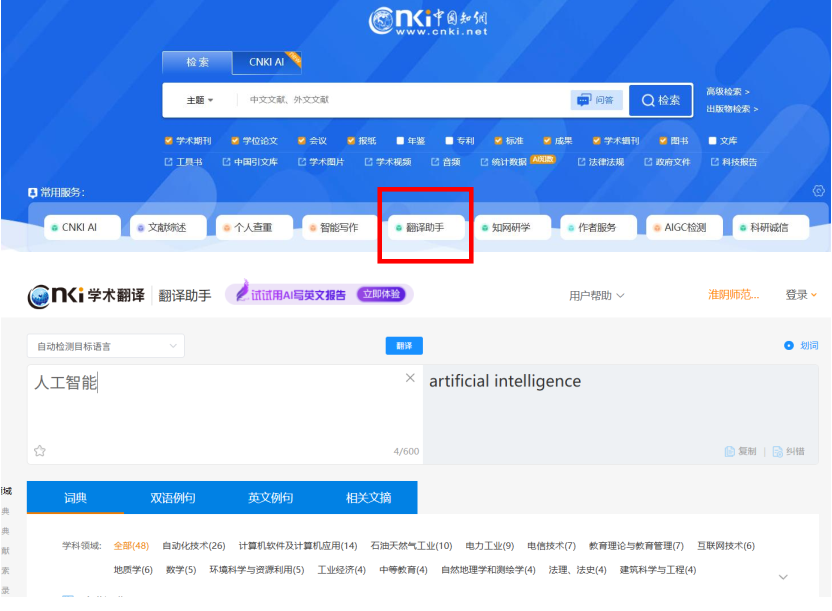Screen dimensions: 832x611
Task: Expand the 用户帮助 menu
Action: [596, 295]
